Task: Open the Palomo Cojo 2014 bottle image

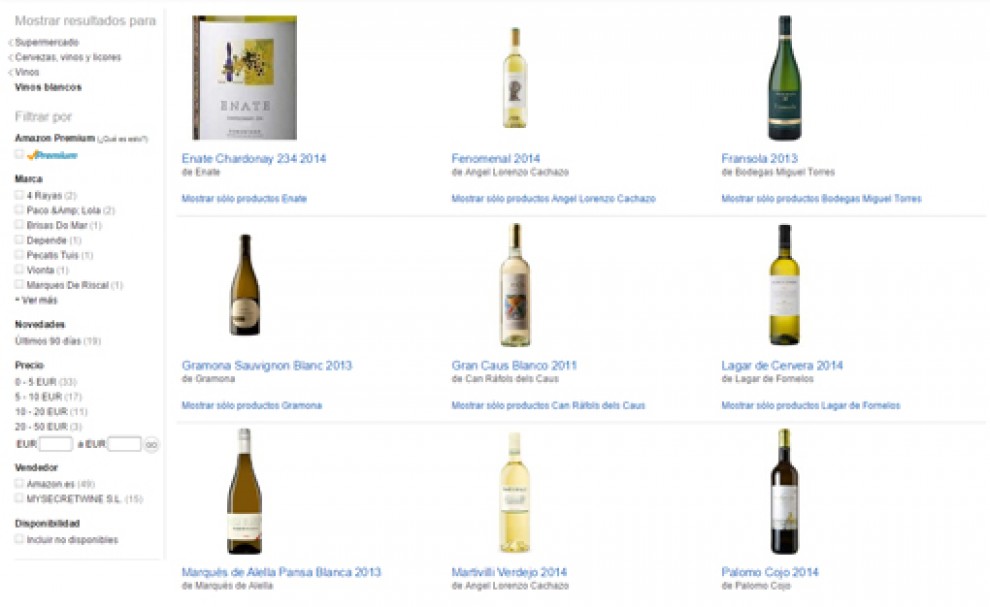Action: click(x=784, y=491)
